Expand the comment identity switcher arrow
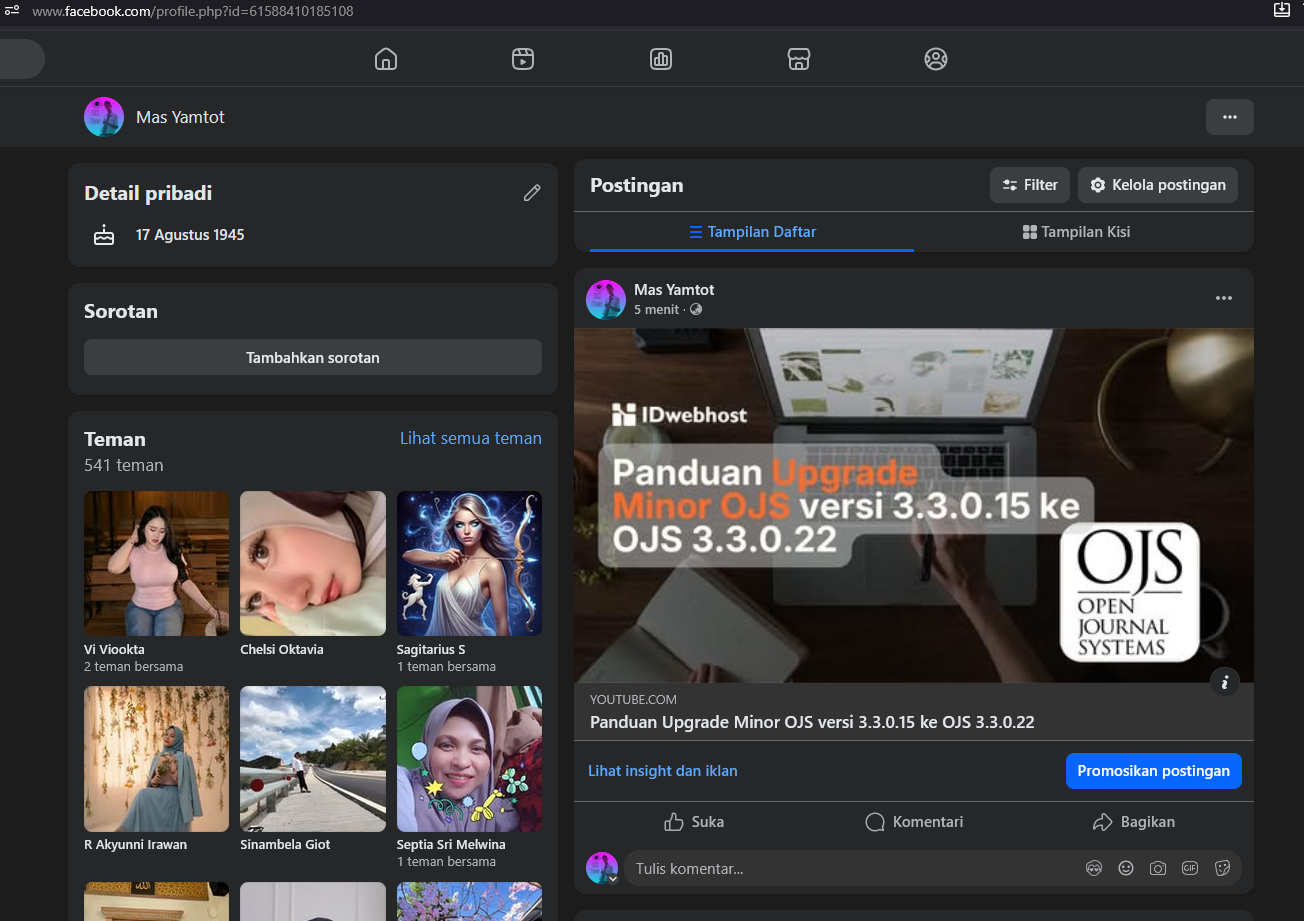 pos(613,879)
